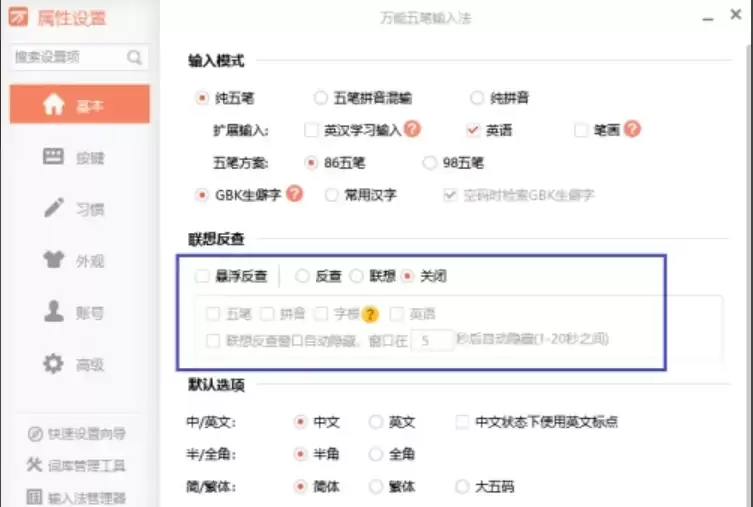The height and width of the screenshot is (507, 753).
Task: Toggle 空码时检索GBK生僻字 checkbox
Action: [450, 195]
